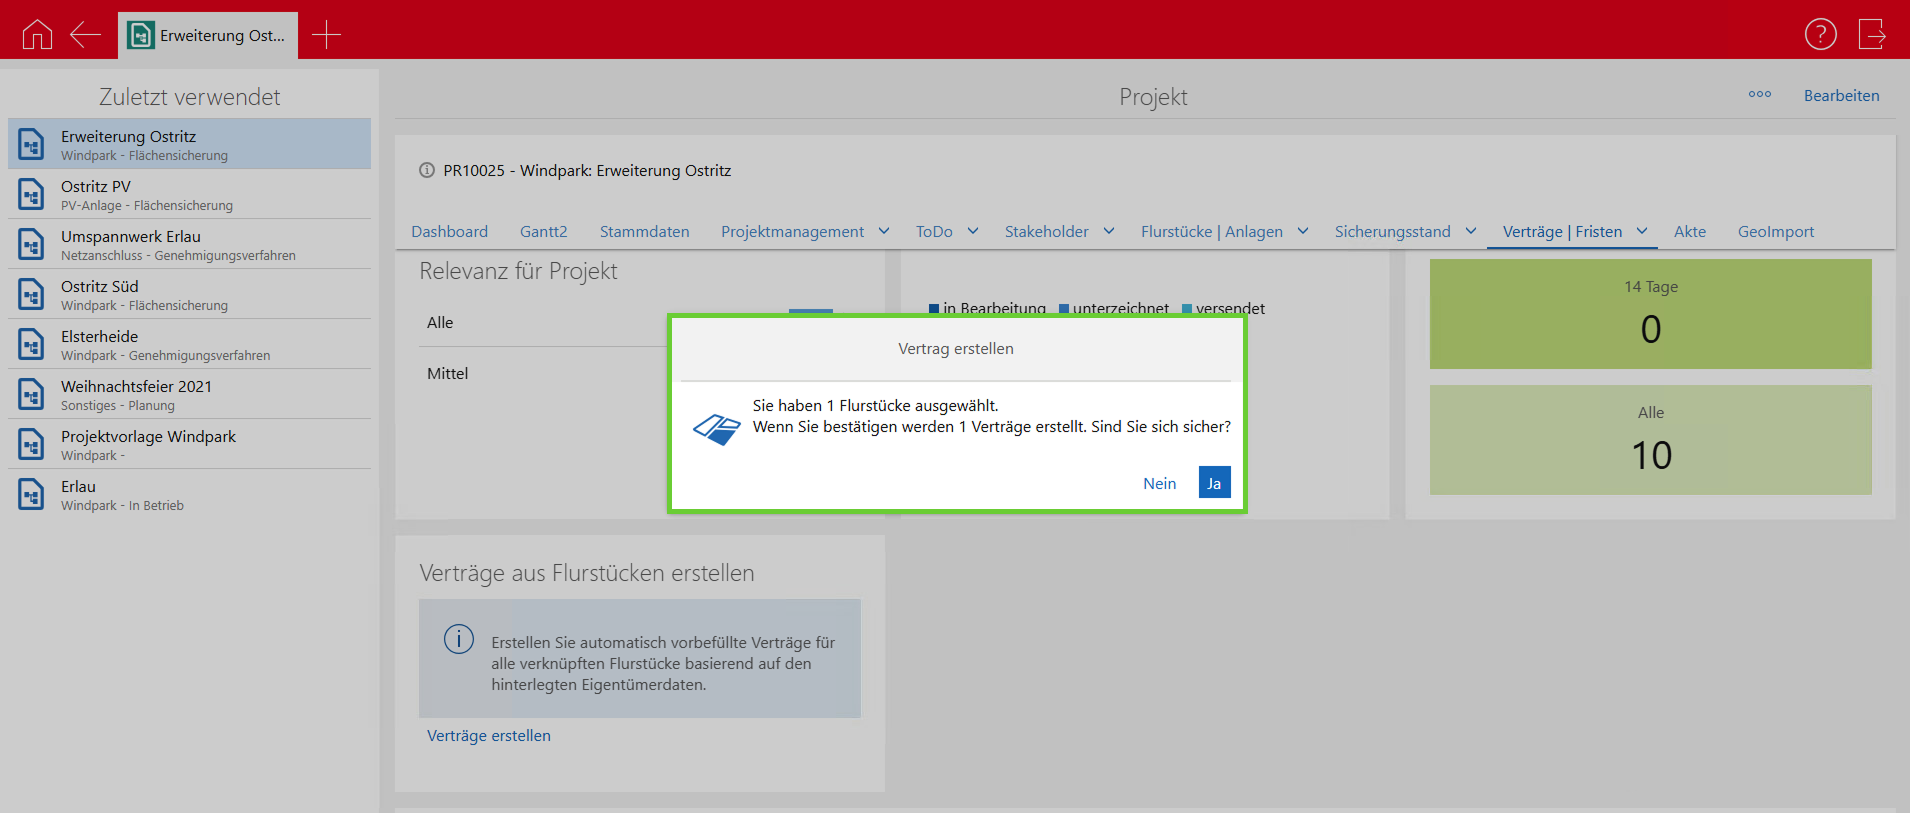Open a new tab with plus icon
1910x813 pixels.
pos(326,35)
